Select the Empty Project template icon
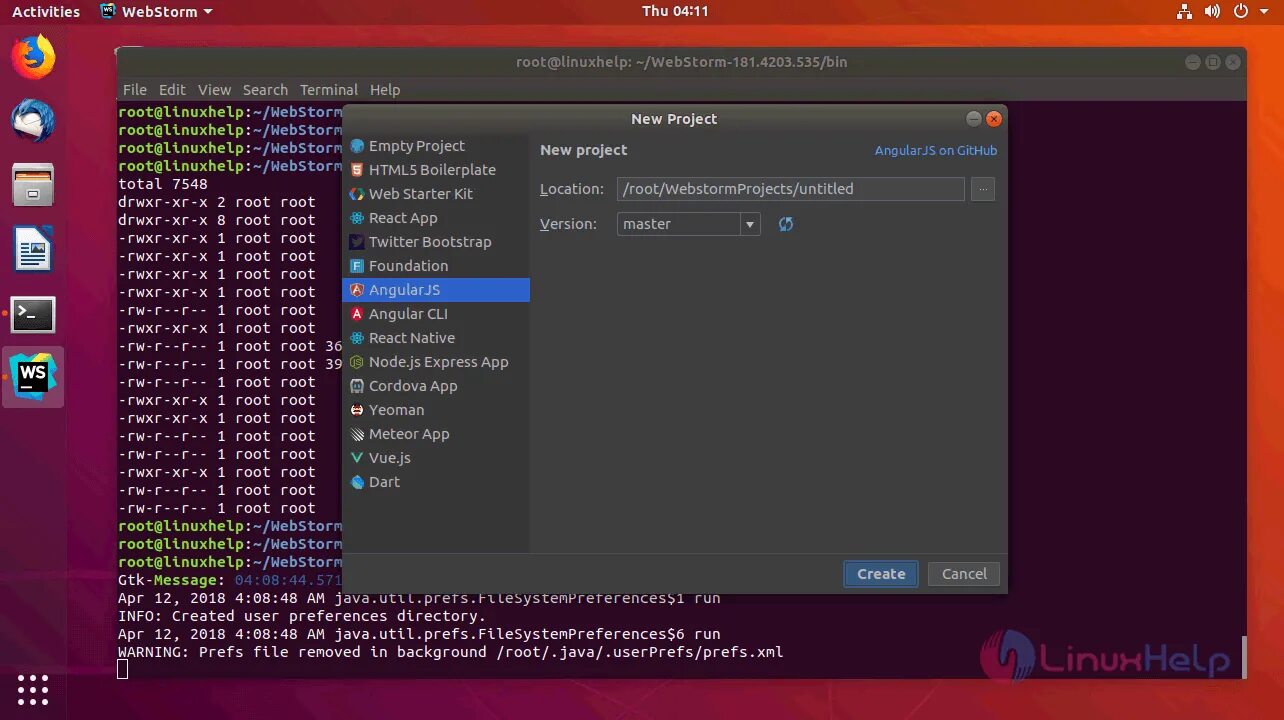Viewport: 1284px width, 720px height. tap(357, 146)
